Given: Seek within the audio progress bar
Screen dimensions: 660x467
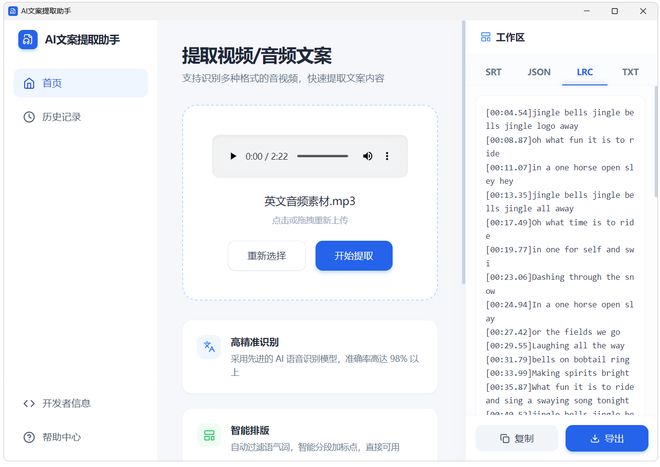Looking at the screenshot, I should (322, 156).
